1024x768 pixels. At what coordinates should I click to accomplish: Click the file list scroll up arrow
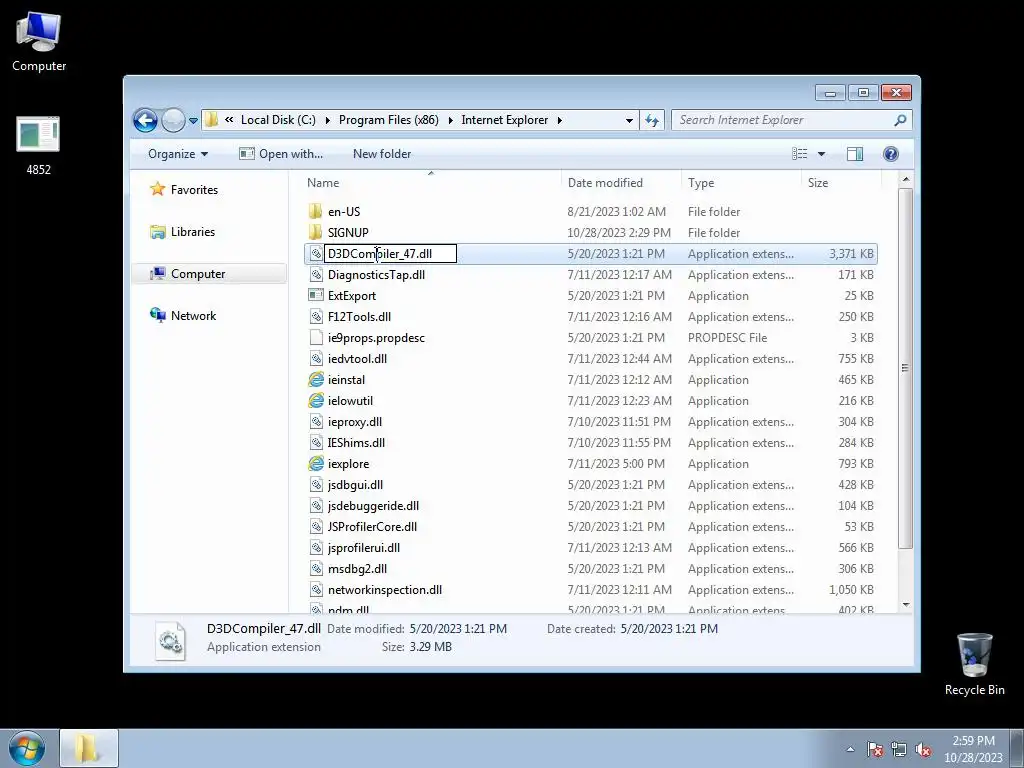[x=905, y=179]
